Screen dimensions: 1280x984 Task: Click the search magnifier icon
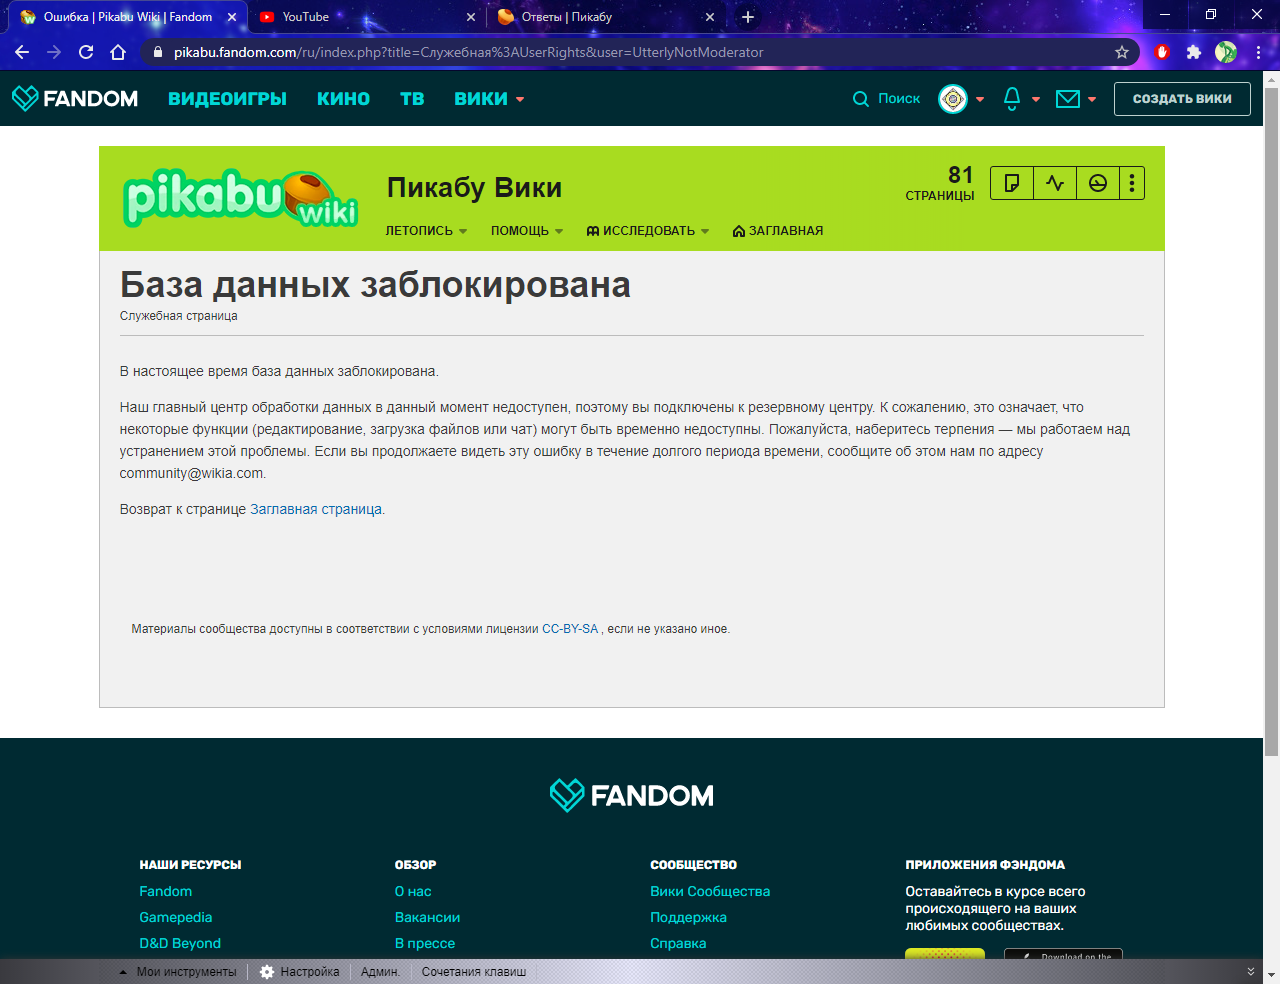[x=860, y=99]
